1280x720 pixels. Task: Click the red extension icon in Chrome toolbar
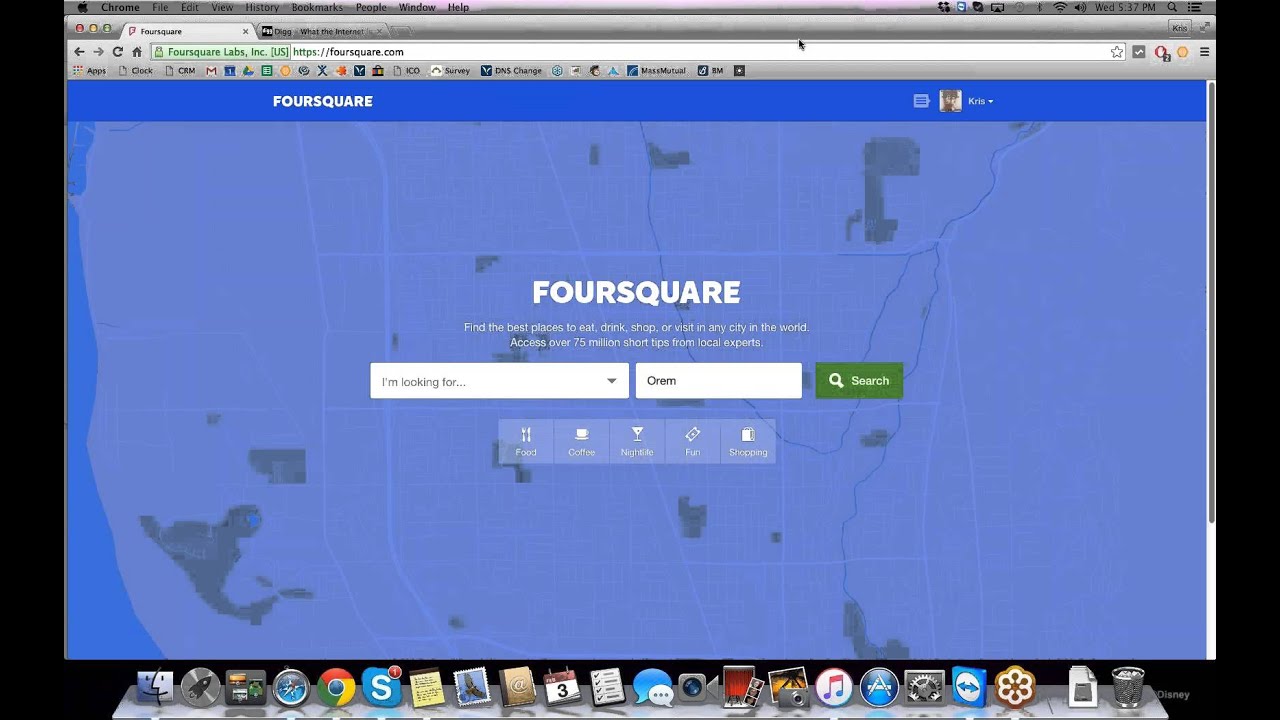coord(1161,52)
